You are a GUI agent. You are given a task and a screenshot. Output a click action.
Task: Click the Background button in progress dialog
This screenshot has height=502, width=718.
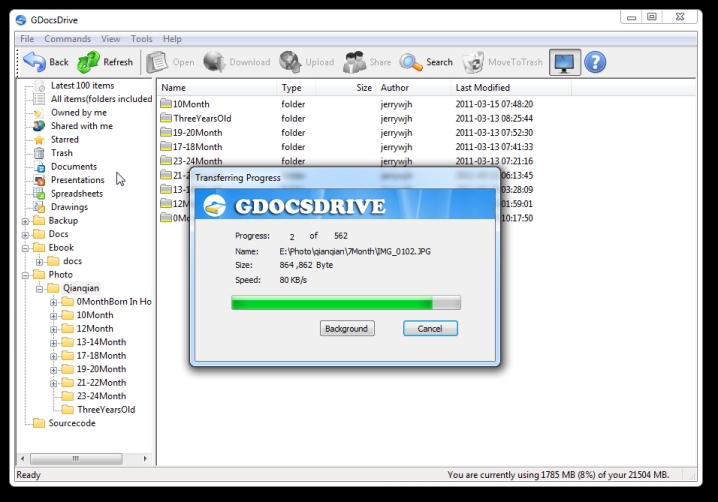(346, 328)
